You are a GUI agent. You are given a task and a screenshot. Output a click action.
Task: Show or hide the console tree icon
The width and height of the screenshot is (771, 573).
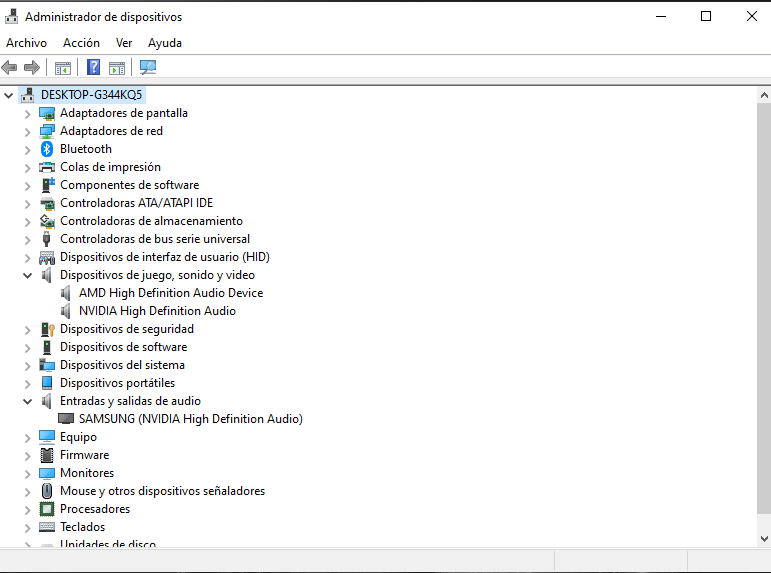tap(63, 68)
